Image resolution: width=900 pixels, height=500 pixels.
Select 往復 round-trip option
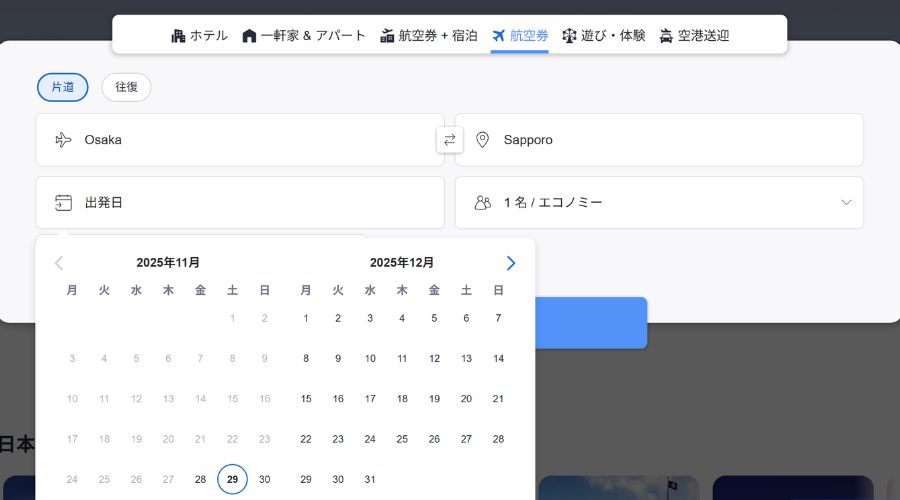[126, 87]
